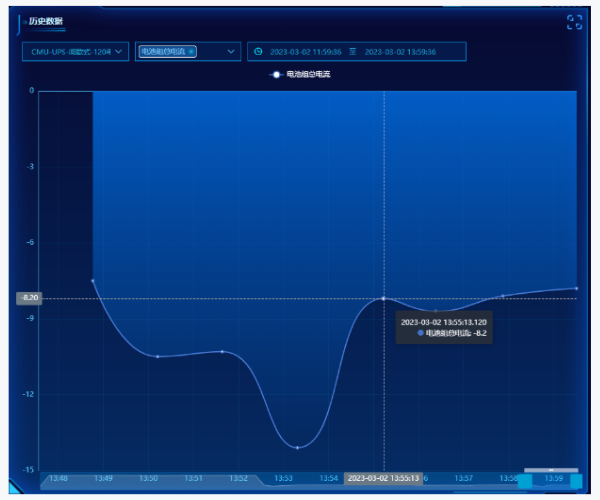Expand the metric selector dropdown arrow

coord(232,51)
